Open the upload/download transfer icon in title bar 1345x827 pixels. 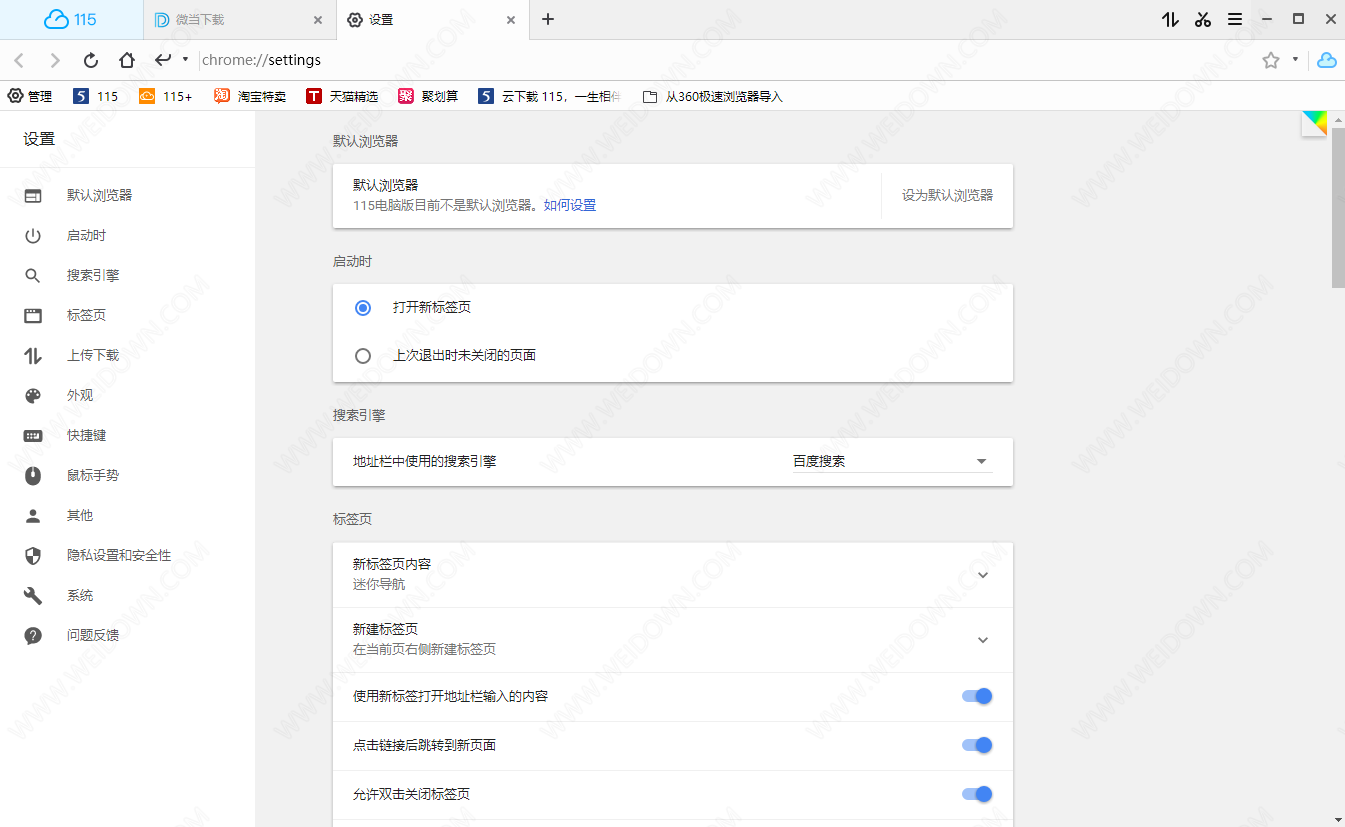[x=1170, y=19]
